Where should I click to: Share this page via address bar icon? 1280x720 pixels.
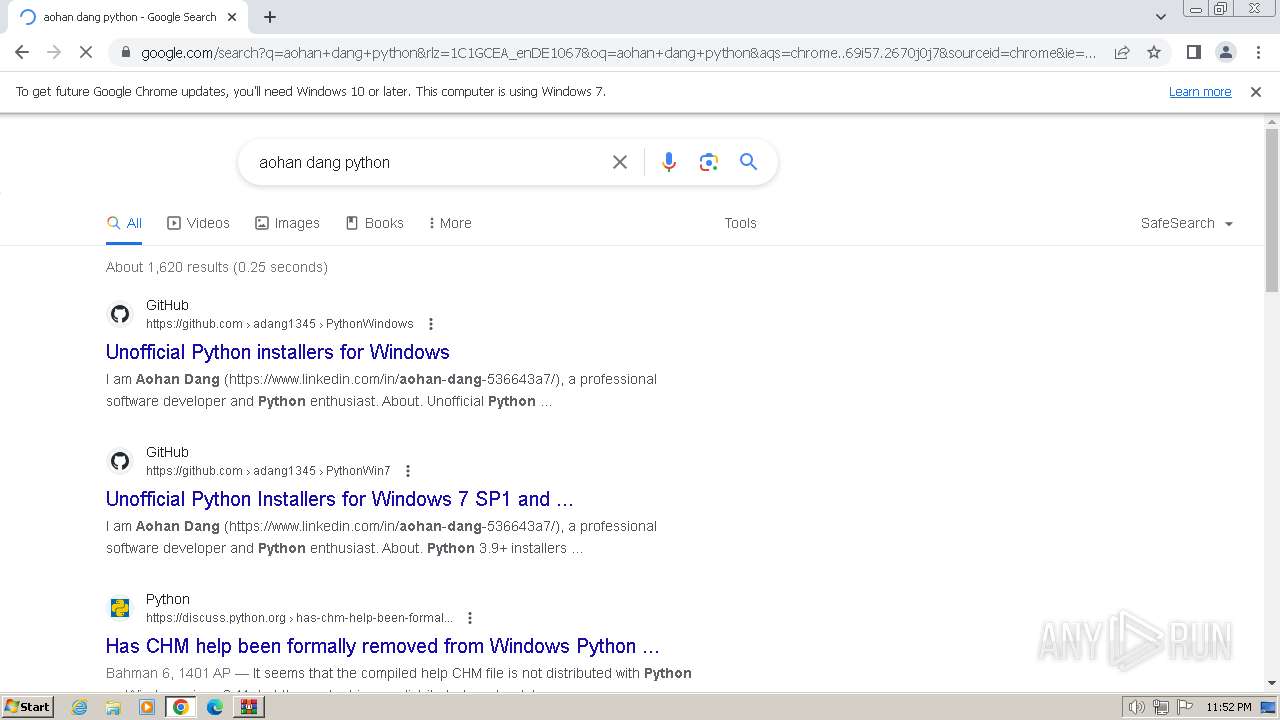pos(1122,52)
